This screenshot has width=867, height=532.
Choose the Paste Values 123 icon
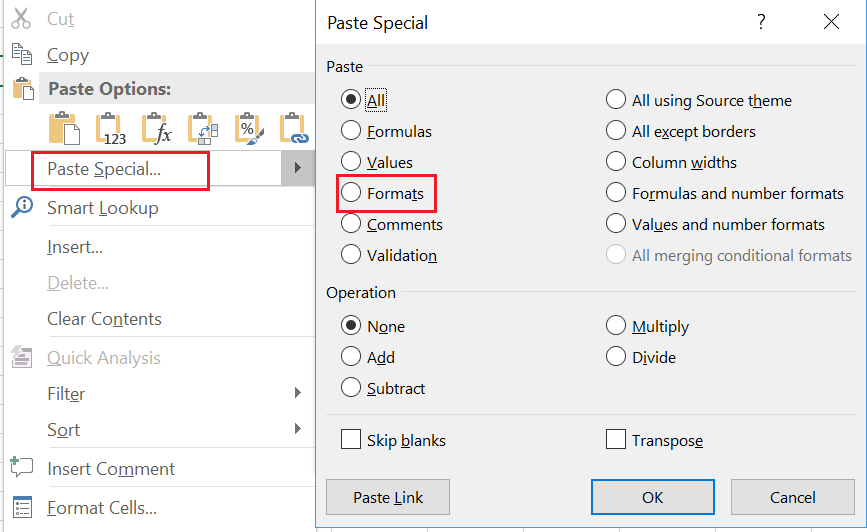(111, 129)
